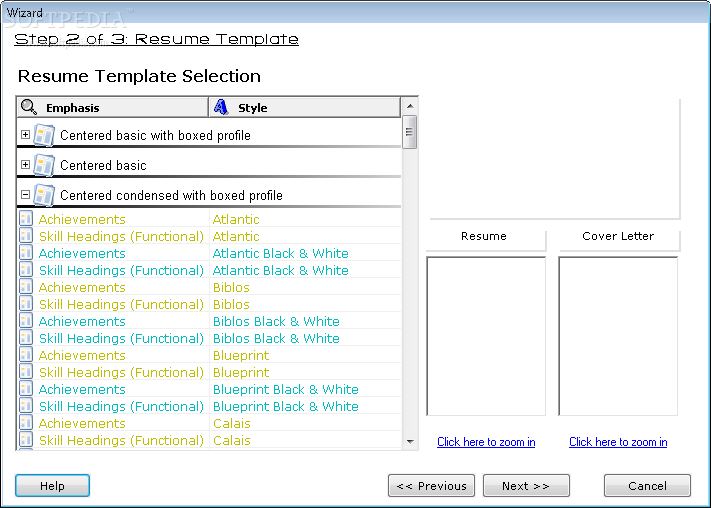
Task: Expand the Centered basic group
Action: click(25, 165)
